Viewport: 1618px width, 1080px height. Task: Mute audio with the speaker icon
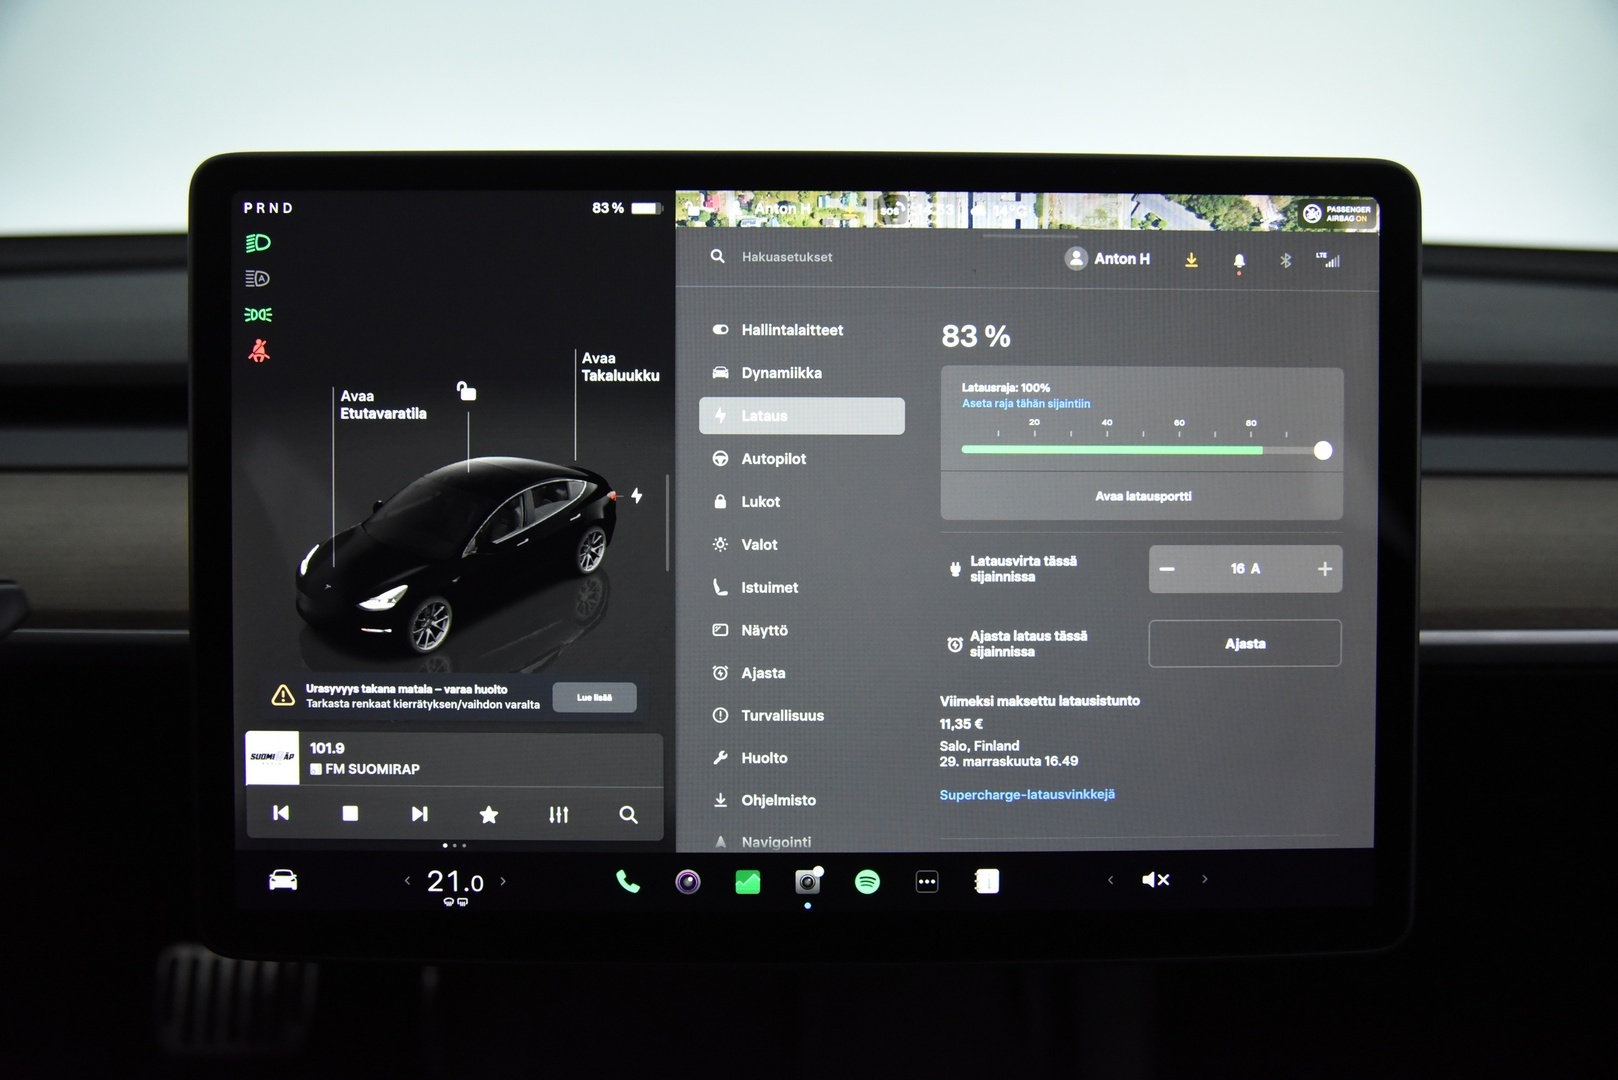click(x=1155, y=880)
